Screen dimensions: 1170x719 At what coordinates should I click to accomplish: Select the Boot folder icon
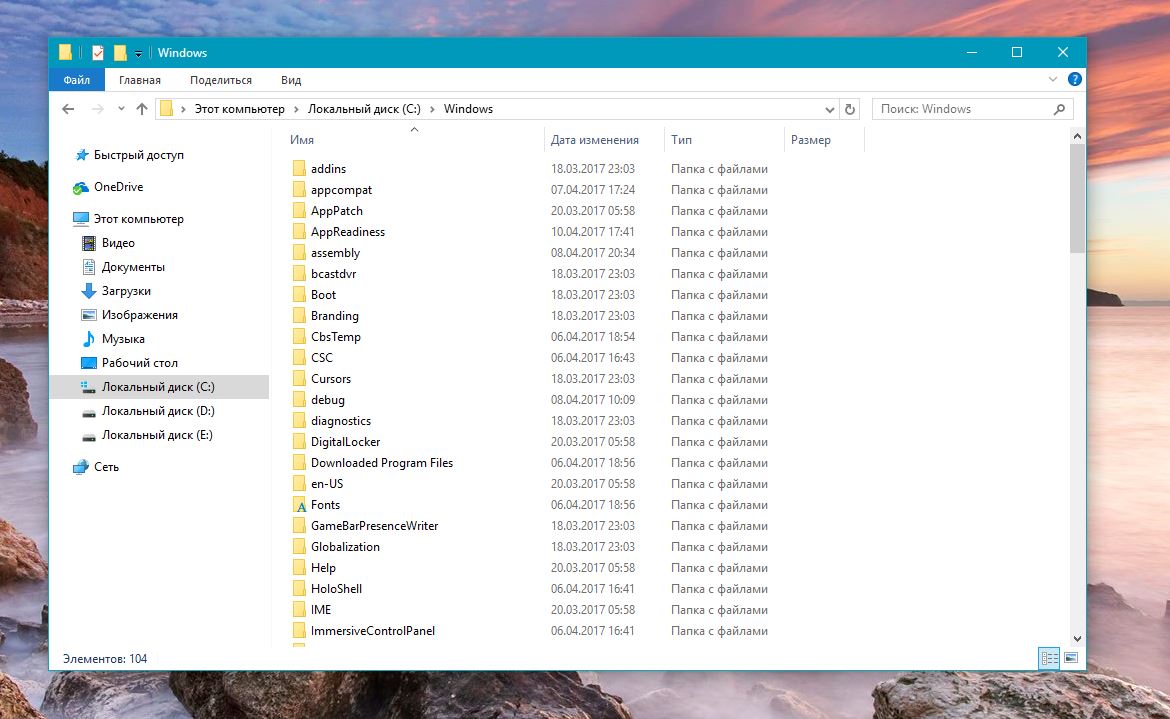(x=299, y=295)
